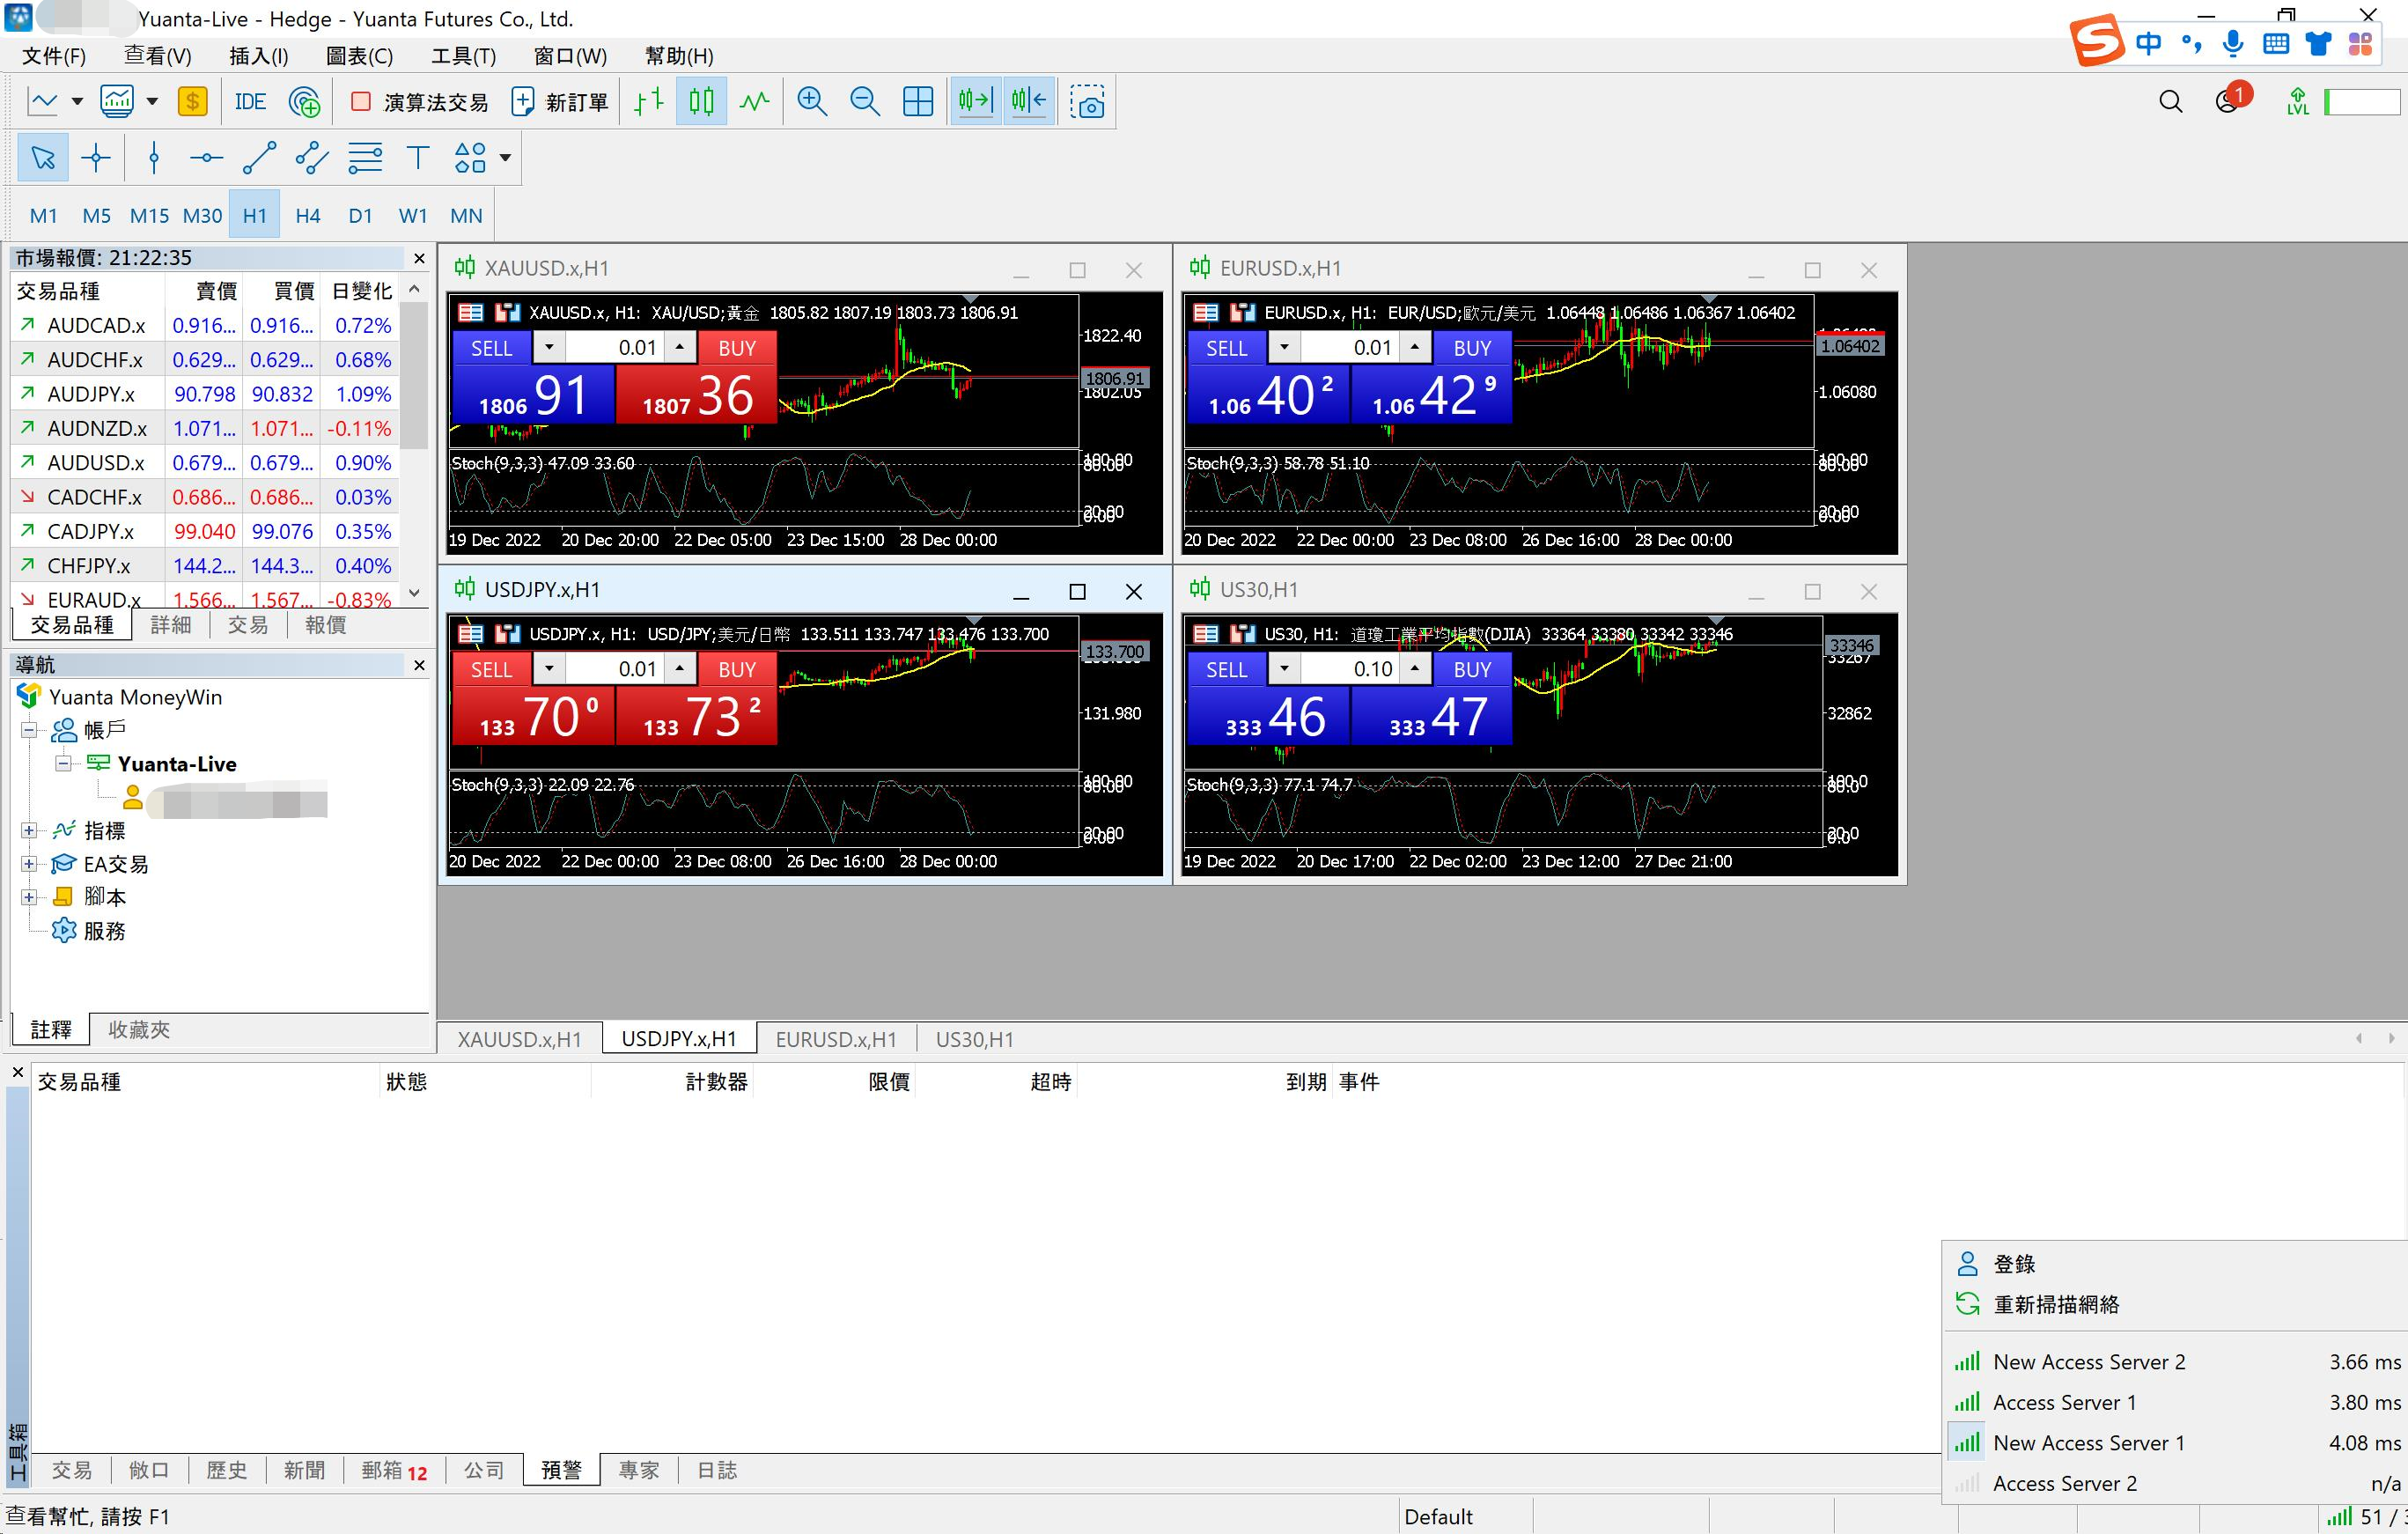Select candlestick chart display icon
2408x1534 pixels.
click(702, 102)
